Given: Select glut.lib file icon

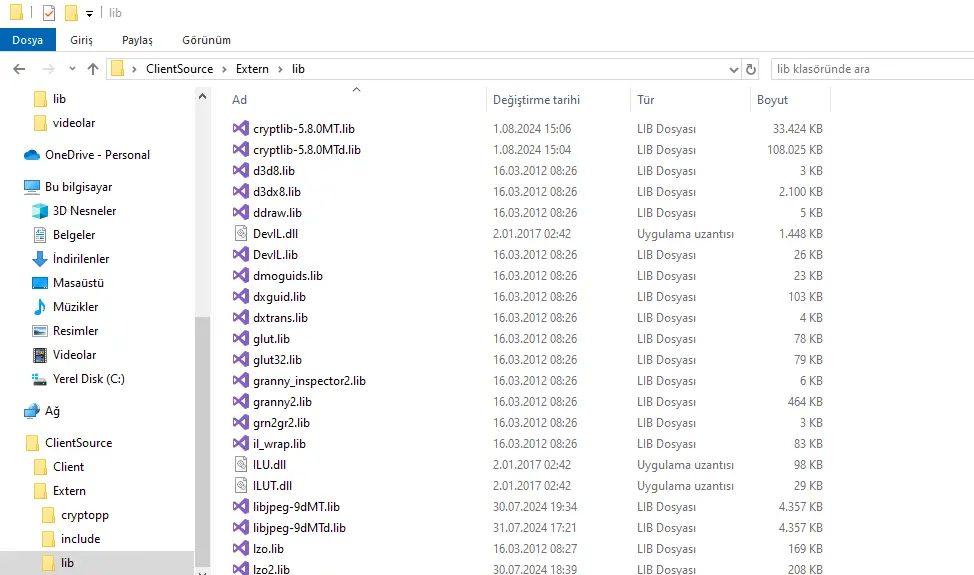Looking at the screenshot, I should point(240,338).
